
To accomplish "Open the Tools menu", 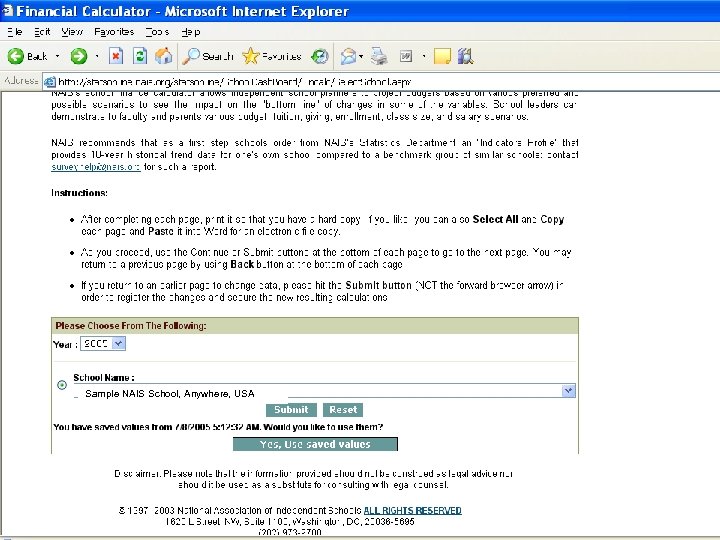I will [x=157, y=32].
